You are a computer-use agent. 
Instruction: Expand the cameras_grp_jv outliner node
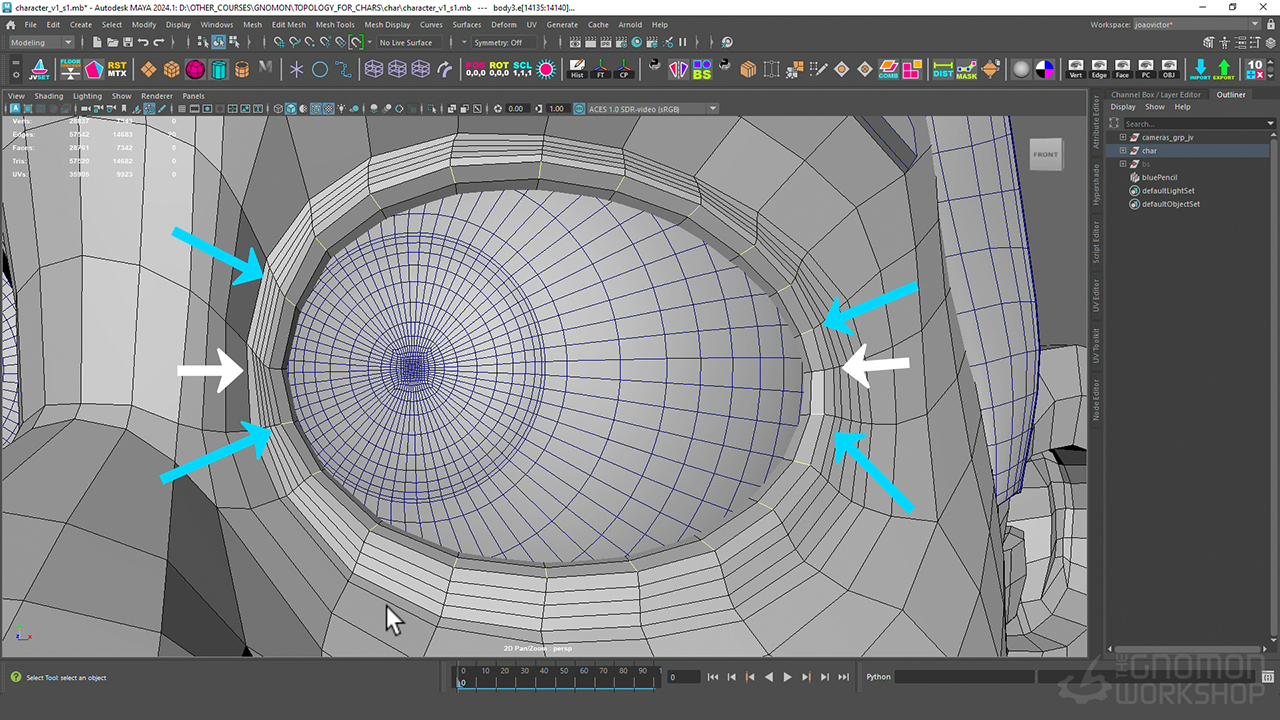click(1123, 137)
